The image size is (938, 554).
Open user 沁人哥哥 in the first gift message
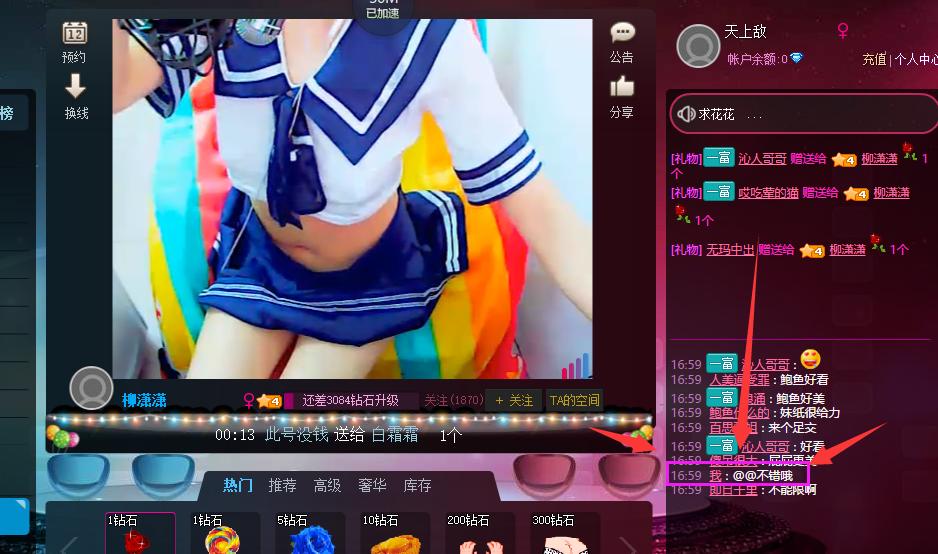pos(762,159)
